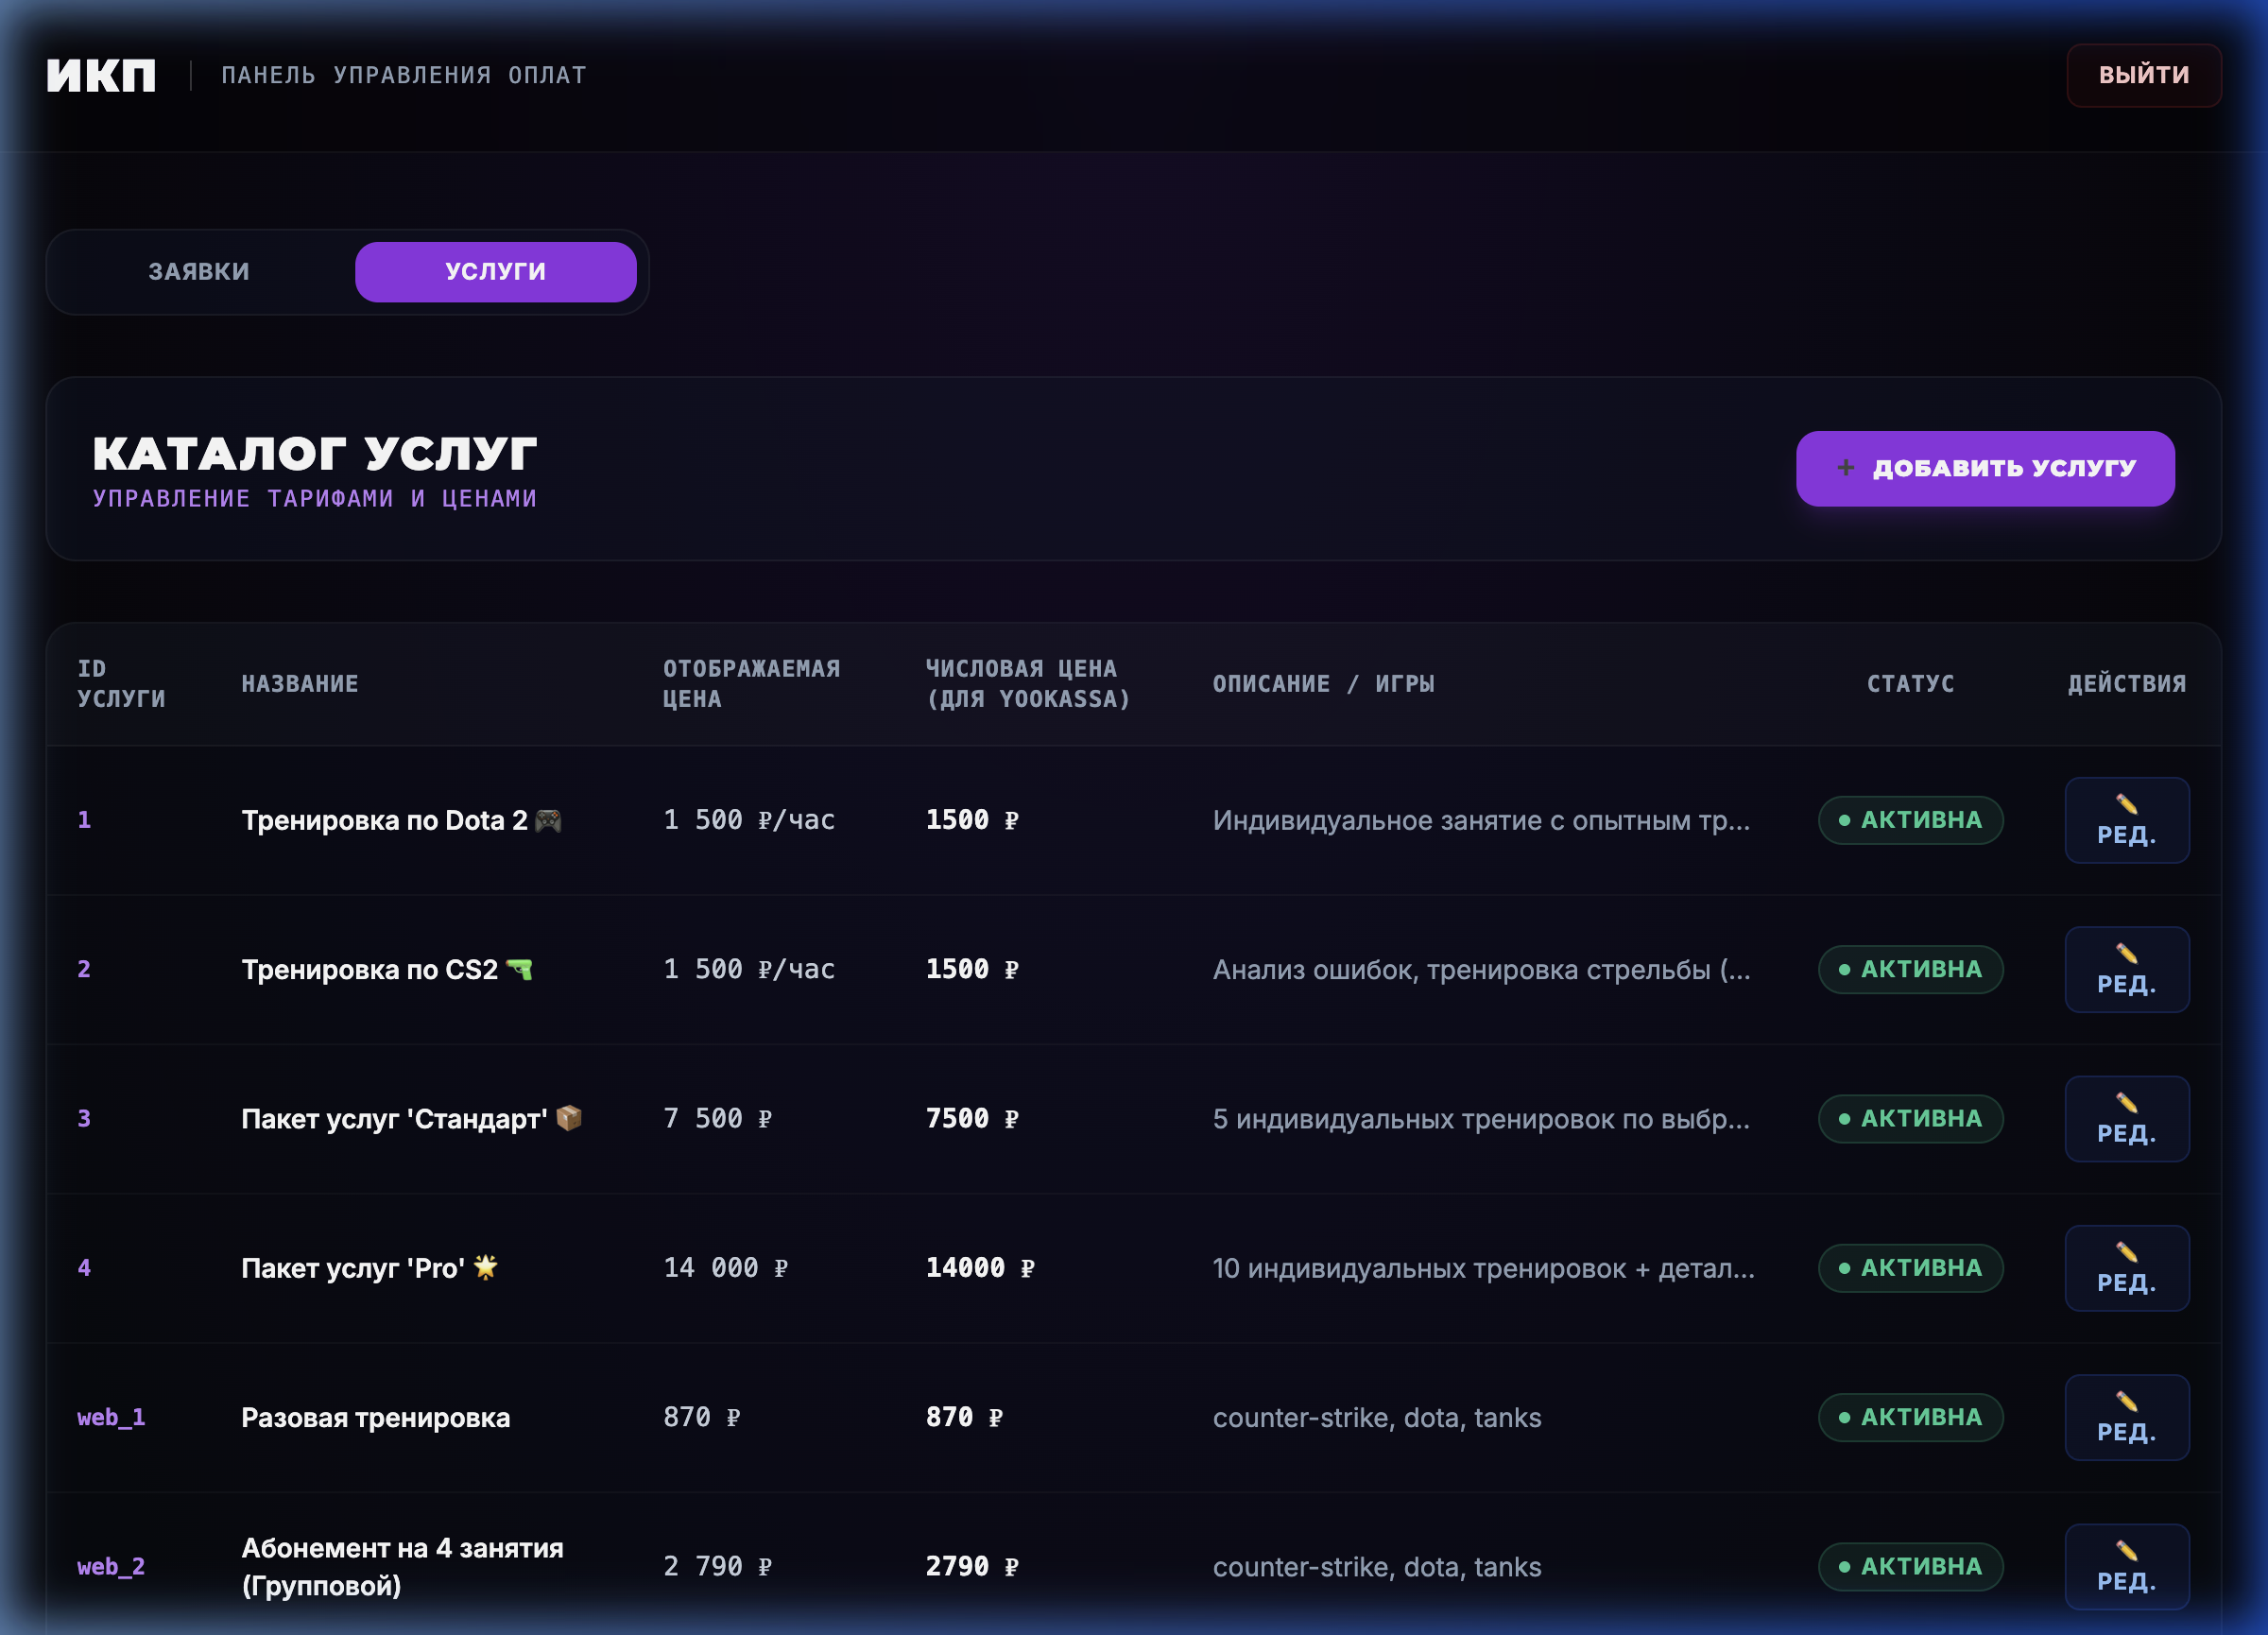Image resolution: width=2268 pixels, height=1635 pixels.
Task: Click the АКТИВНА badge for web_2 row
Action: pyautogui.click(x=1910, y=1566)
